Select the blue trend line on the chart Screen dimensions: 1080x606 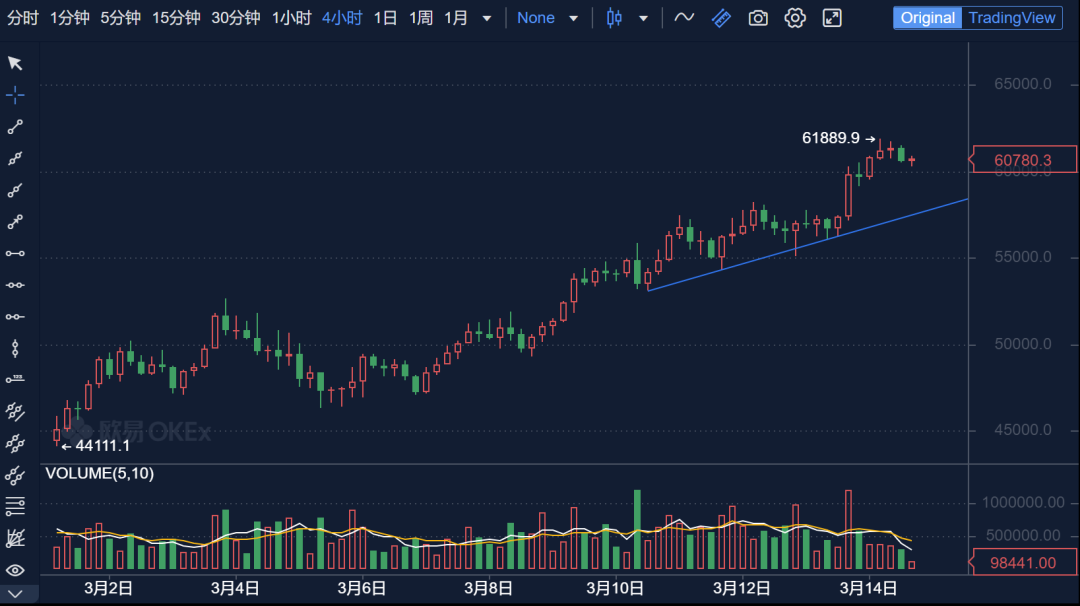pos(808,244)
